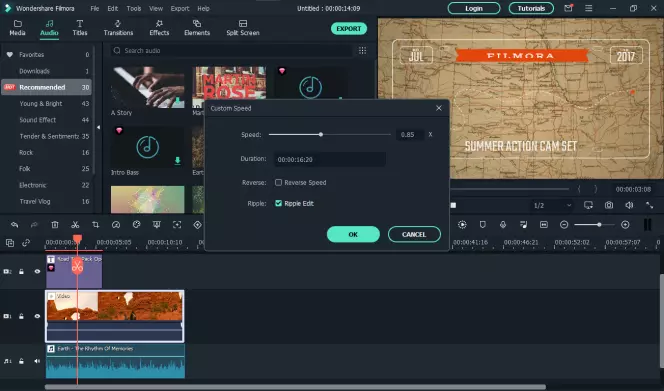The width and height of the screenshot is (664, 391).
Task: Open the Tools menu
Action: [133, 8]
